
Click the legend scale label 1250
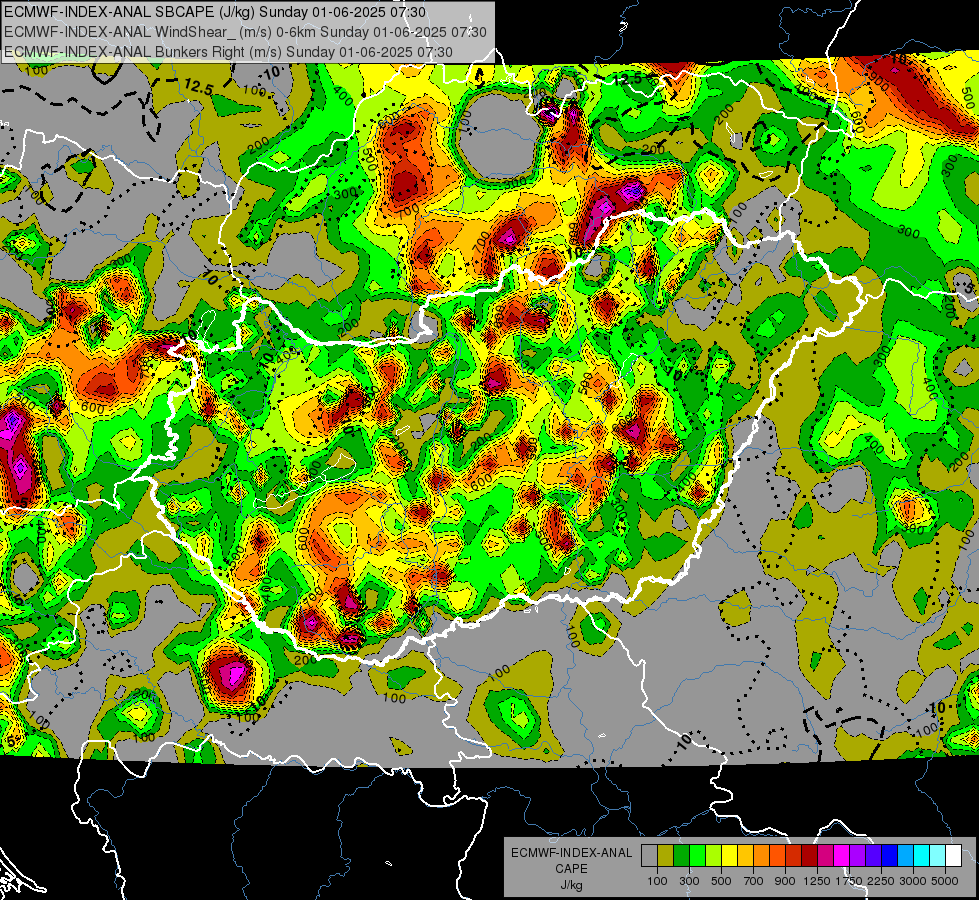pyautogui.click(x=817, y=881)
